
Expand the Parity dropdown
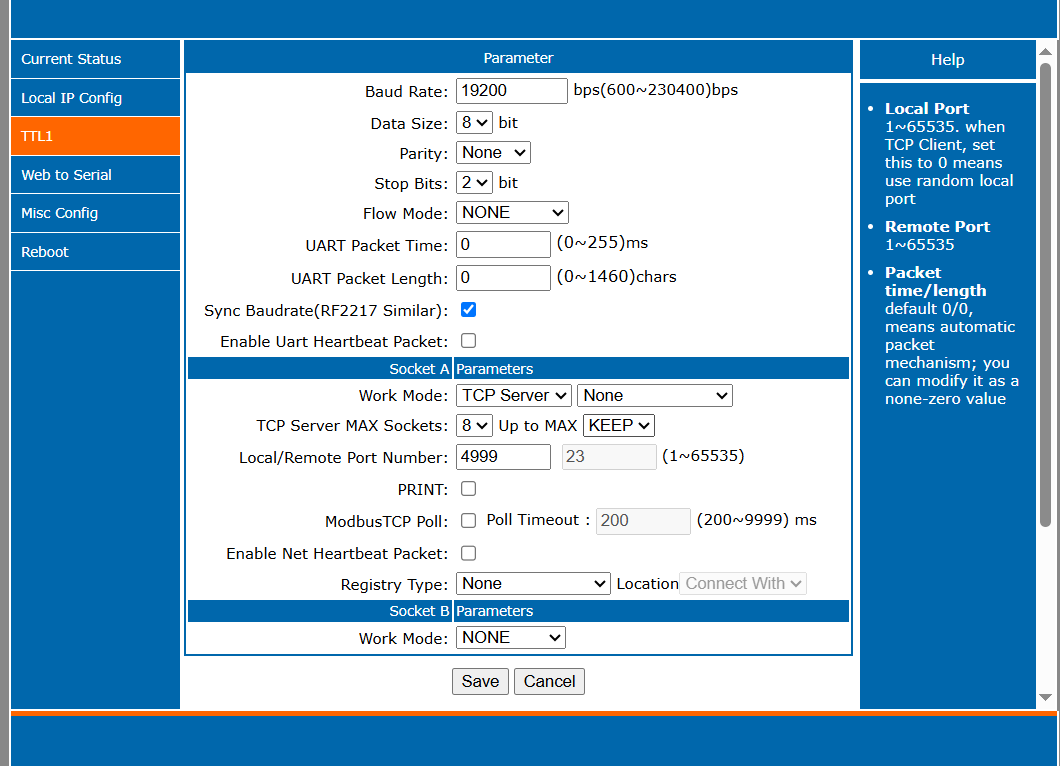493,153
